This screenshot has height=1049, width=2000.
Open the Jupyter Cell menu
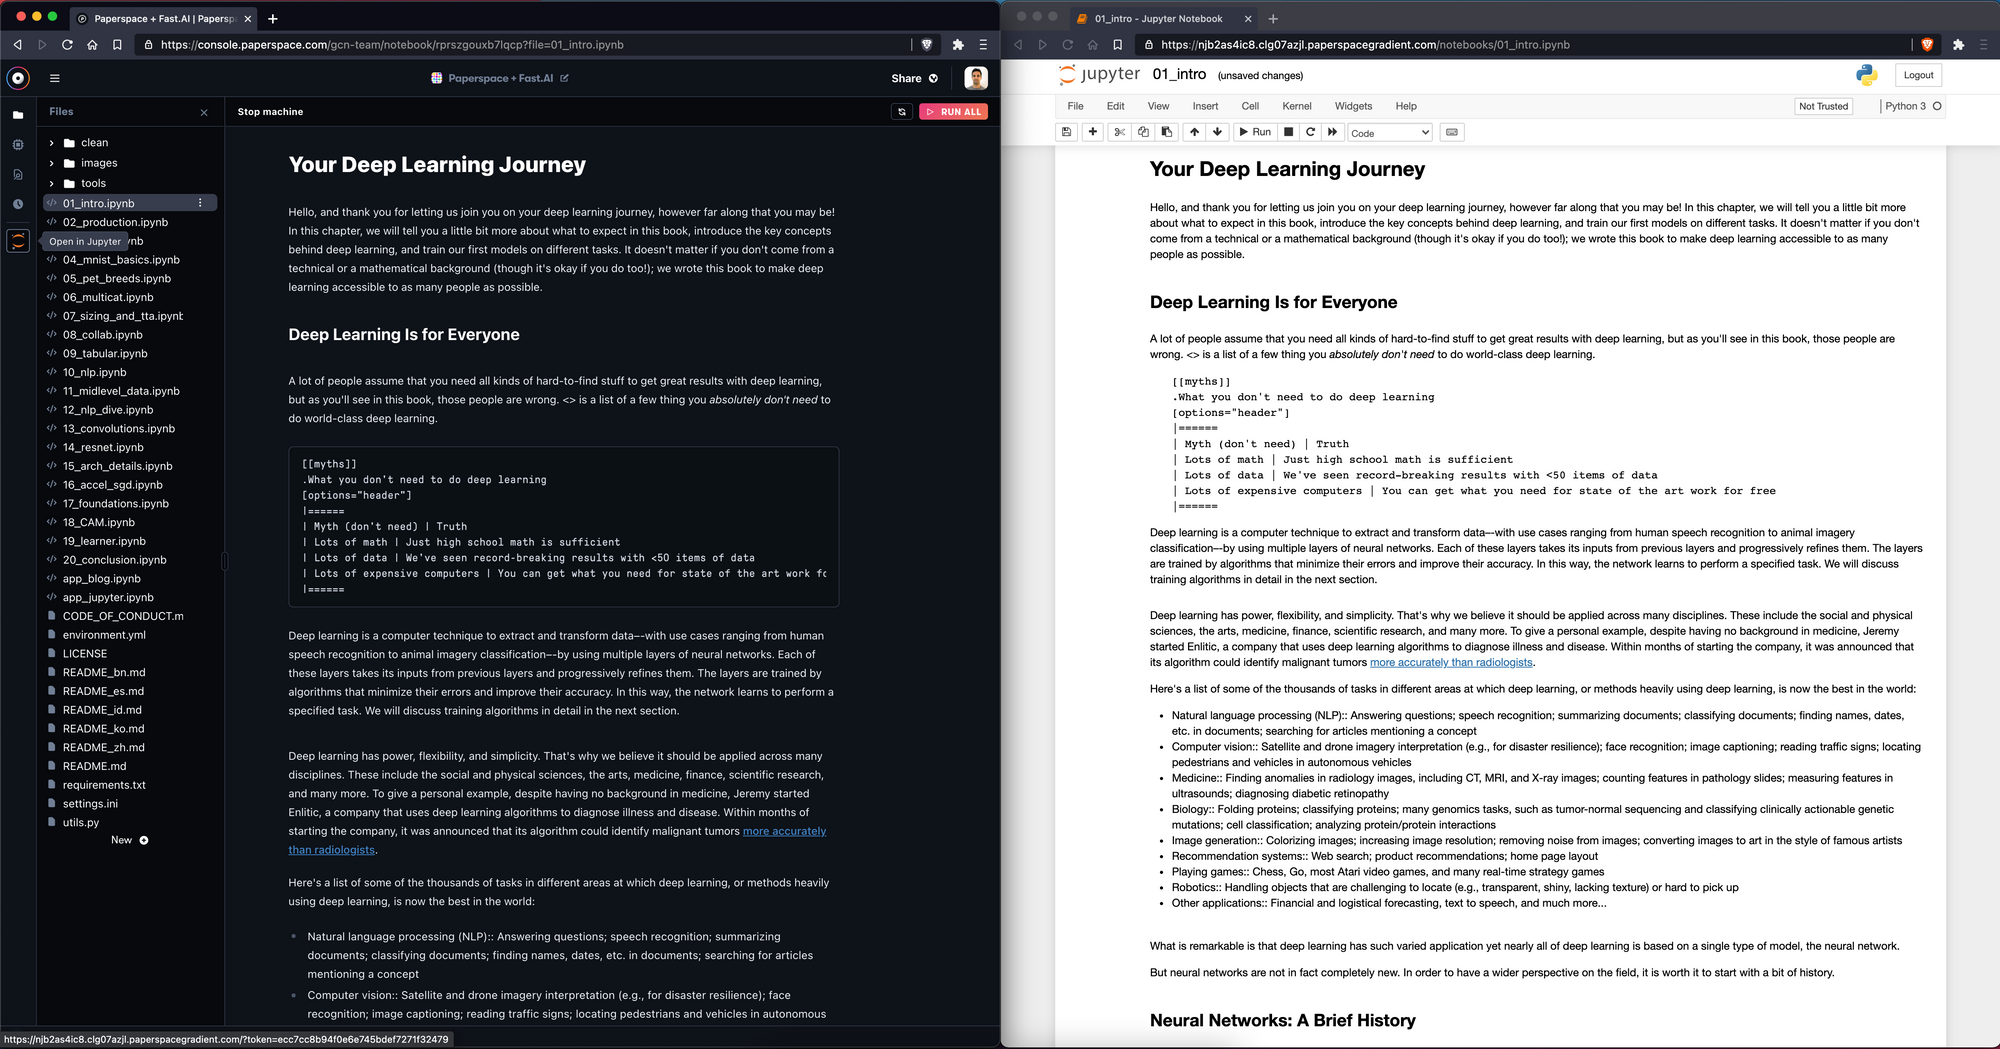1250,106
